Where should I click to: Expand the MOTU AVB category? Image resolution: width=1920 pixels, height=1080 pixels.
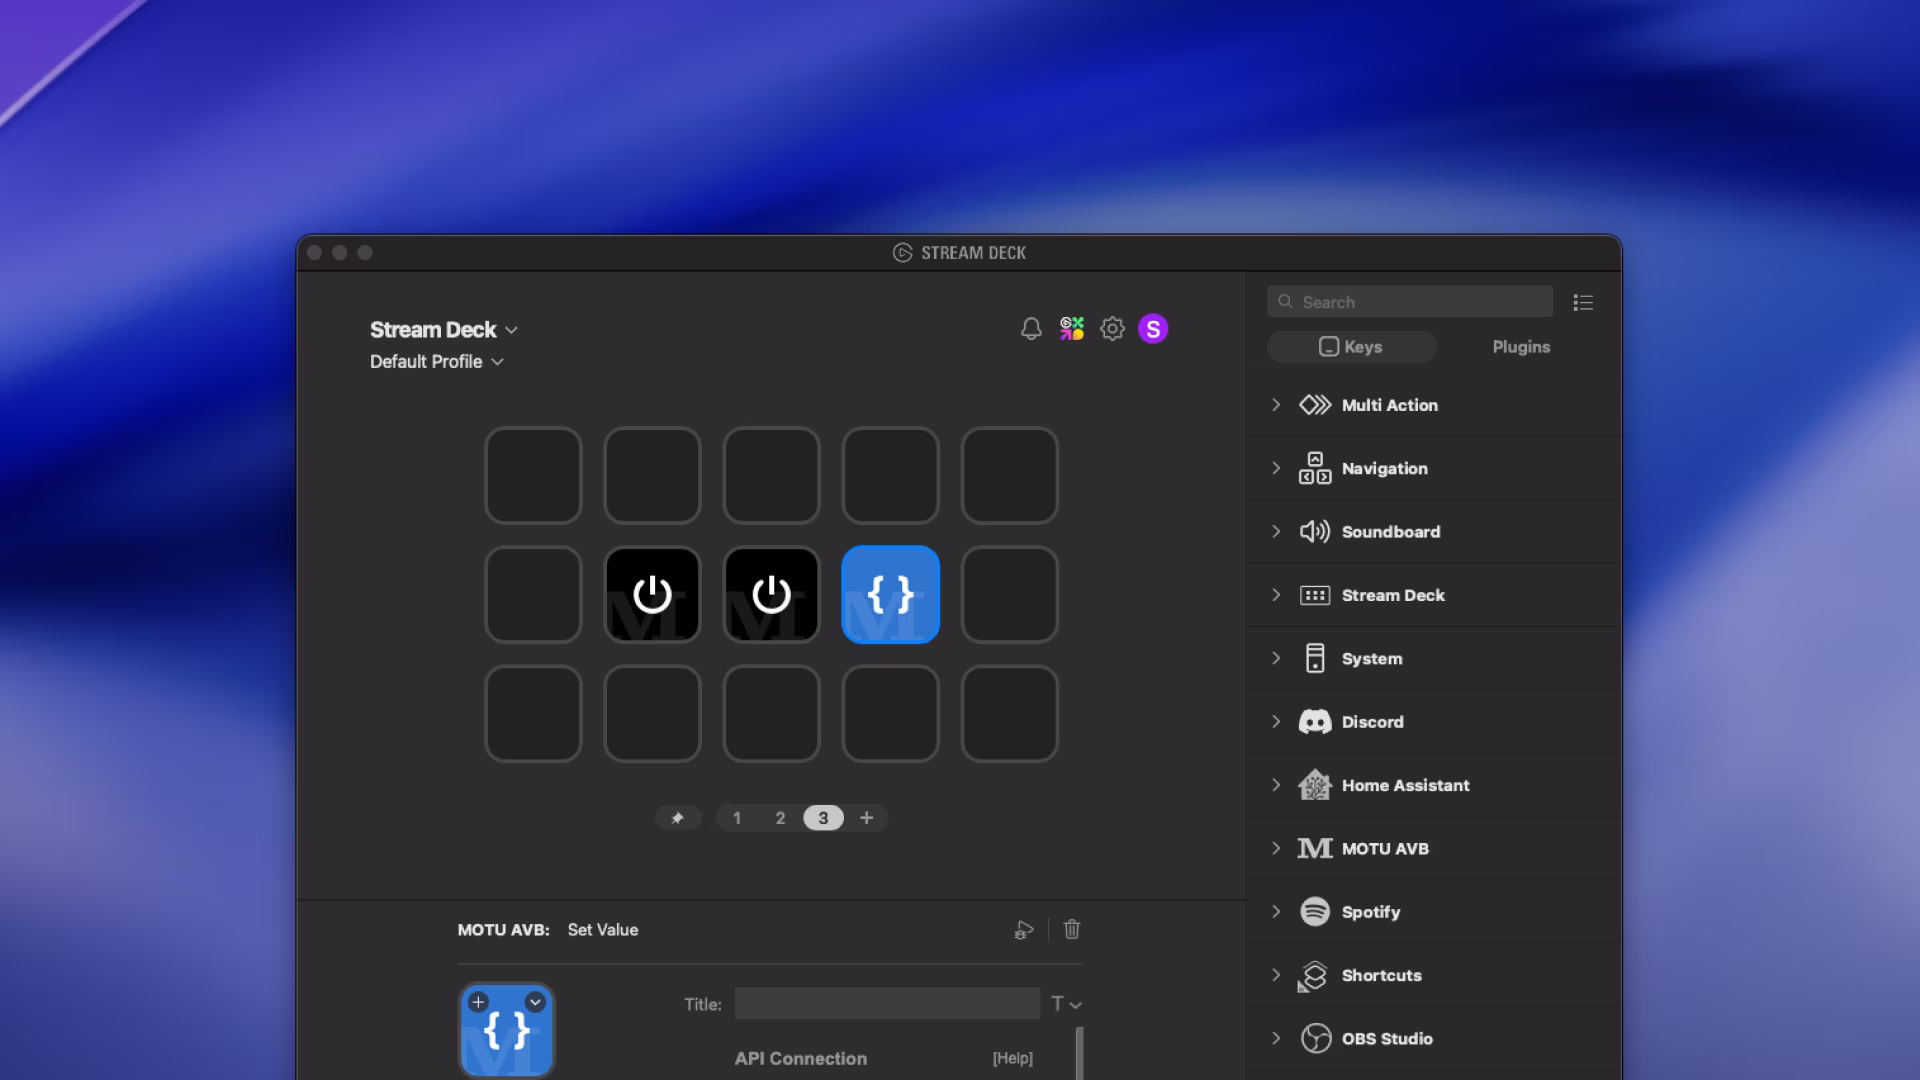1276,848
